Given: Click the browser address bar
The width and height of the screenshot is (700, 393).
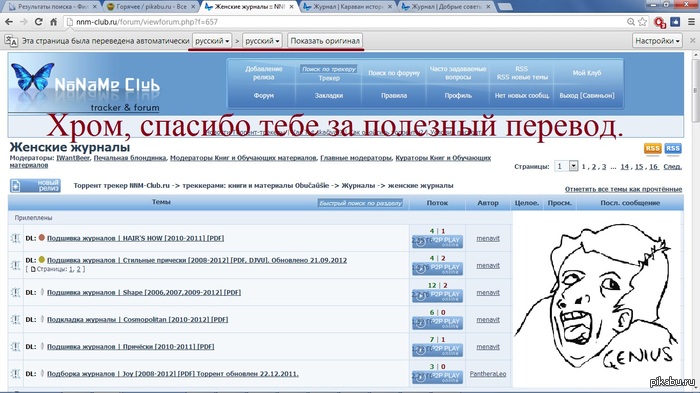Looking at the screenshot, I should point(344,22).
